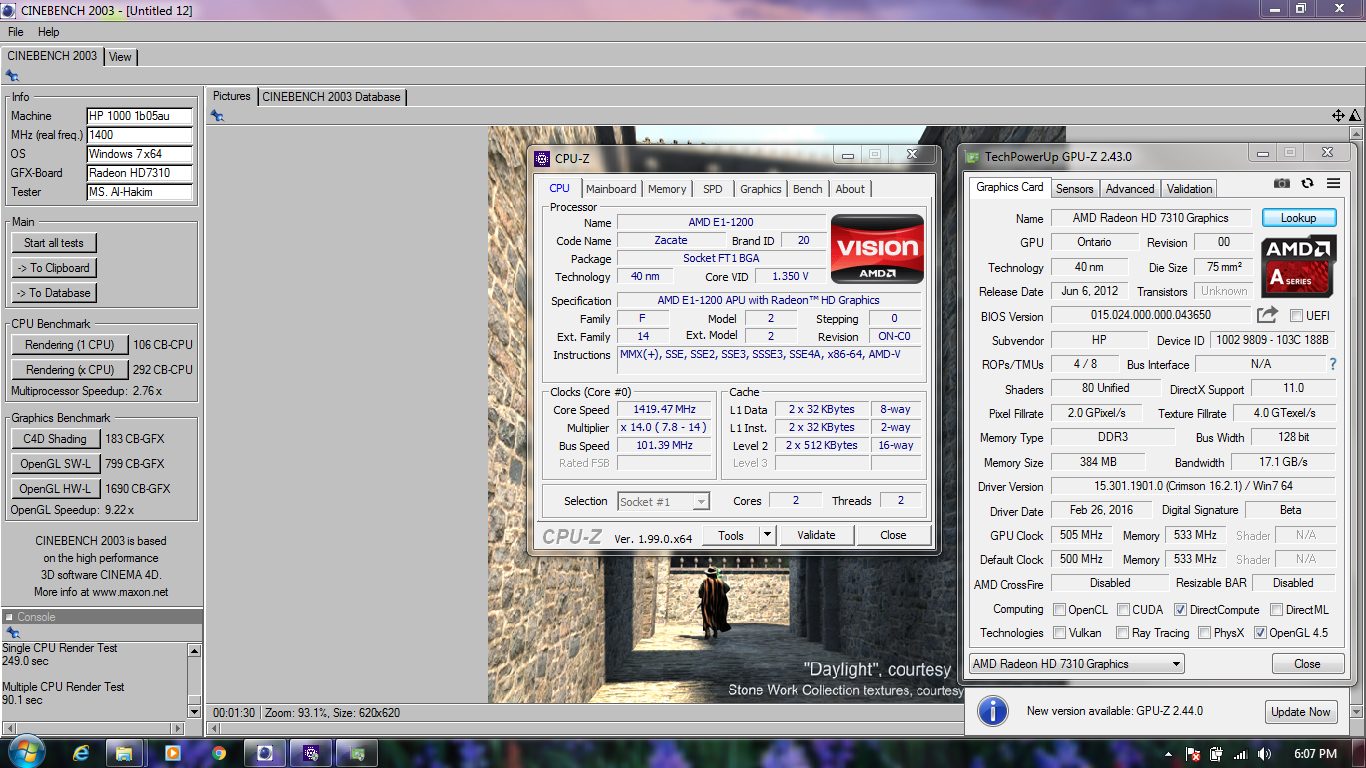1366x768 pixels.
Task: Click the AMD A-Series logo in GPU-Z
Action: point(1298,266)
